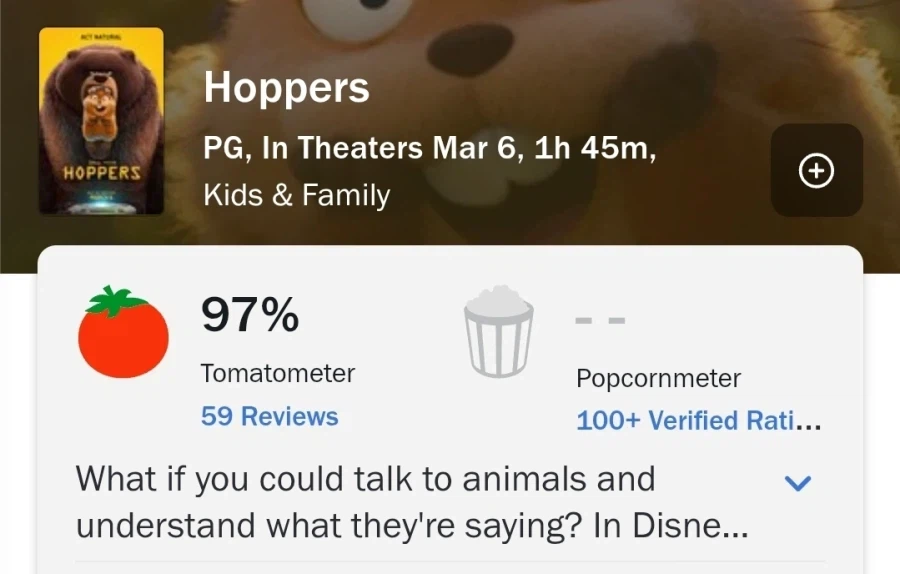Click the Tomatometer label
The width and height of the screenshot is (900, 574).
tap(277, 373)
